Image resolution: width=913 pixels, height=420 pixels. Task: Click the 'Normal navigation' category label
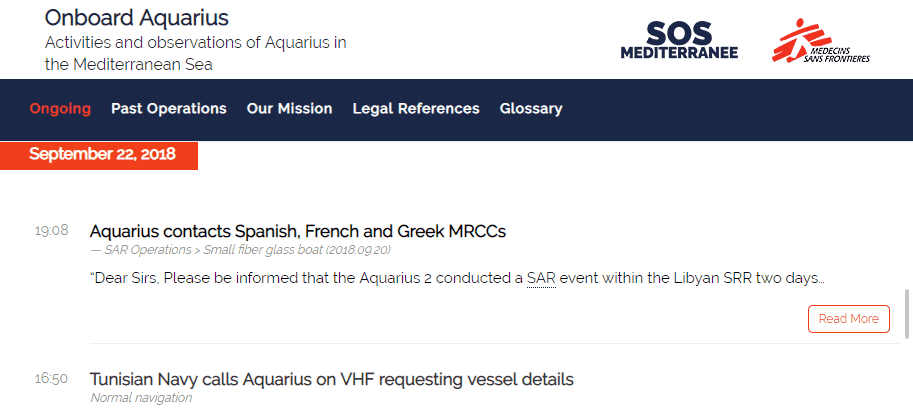click(x=141, y=398)
